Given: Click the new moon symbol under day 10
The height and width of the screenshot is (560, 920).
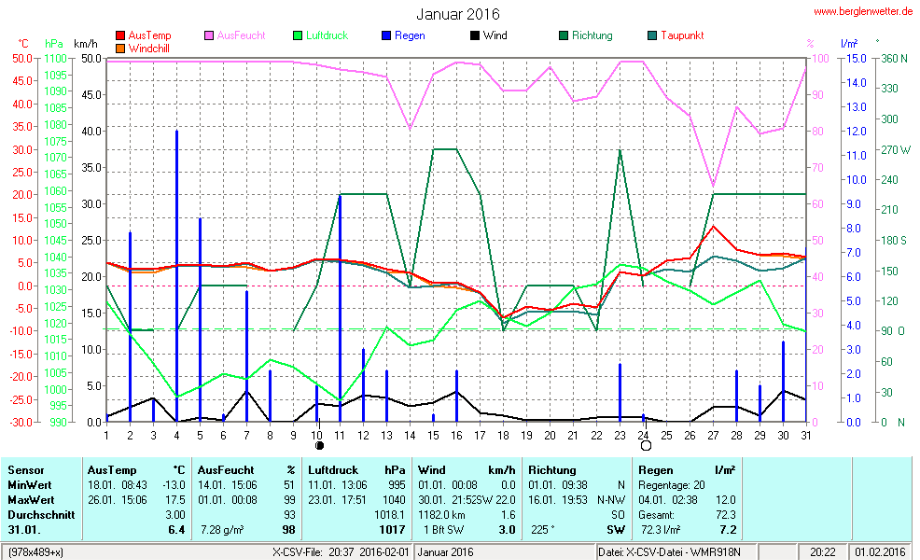Looking at the screenshot, I should pyautogui.click(x=319, y=446).
